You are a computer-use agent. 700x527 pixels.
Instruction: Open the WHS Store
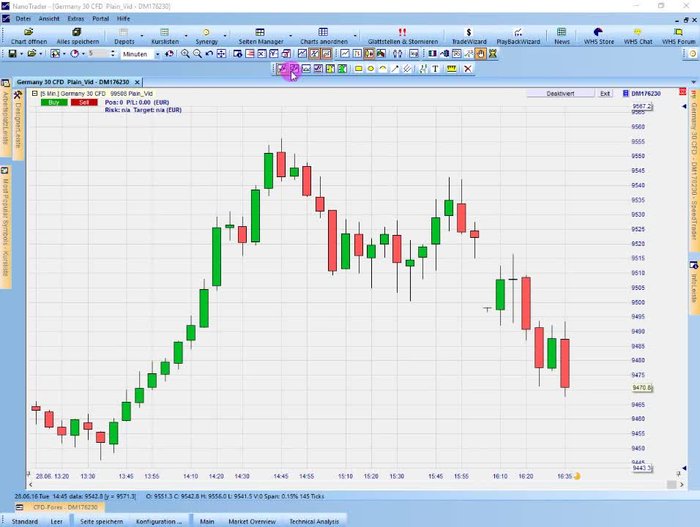pyautogui.click(x=598, y=35)
